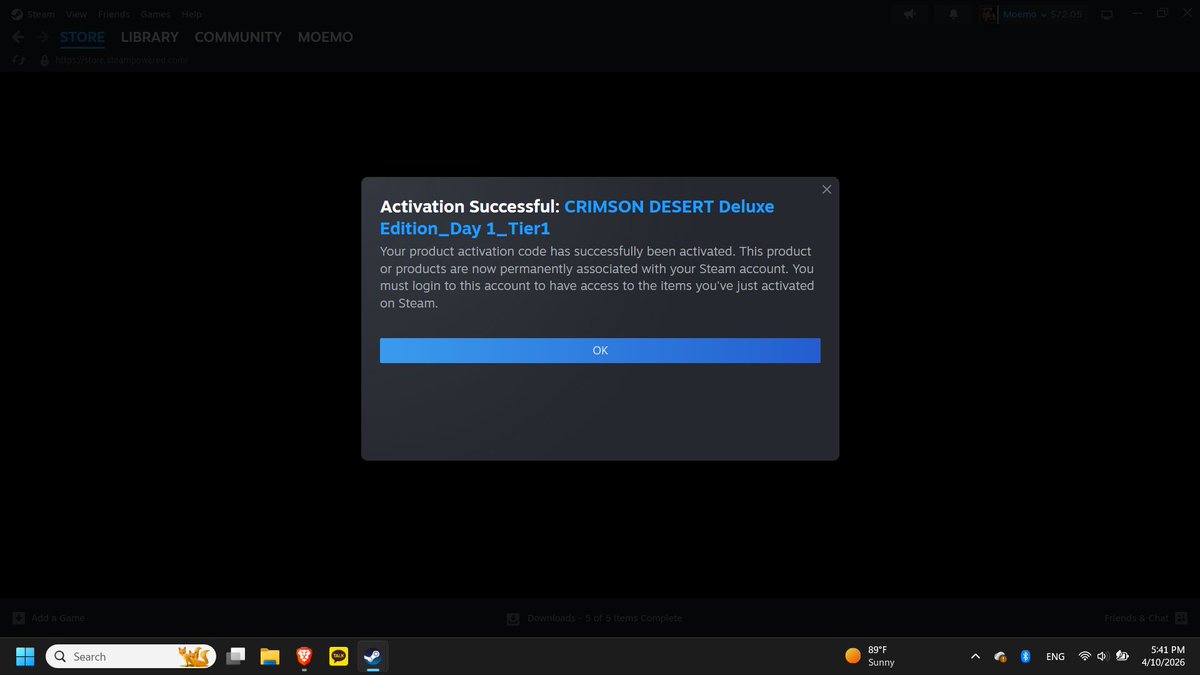Switch input language via ENG indicator
The width and height of the screenshot is (1200, 675).
coord(1055,656)
